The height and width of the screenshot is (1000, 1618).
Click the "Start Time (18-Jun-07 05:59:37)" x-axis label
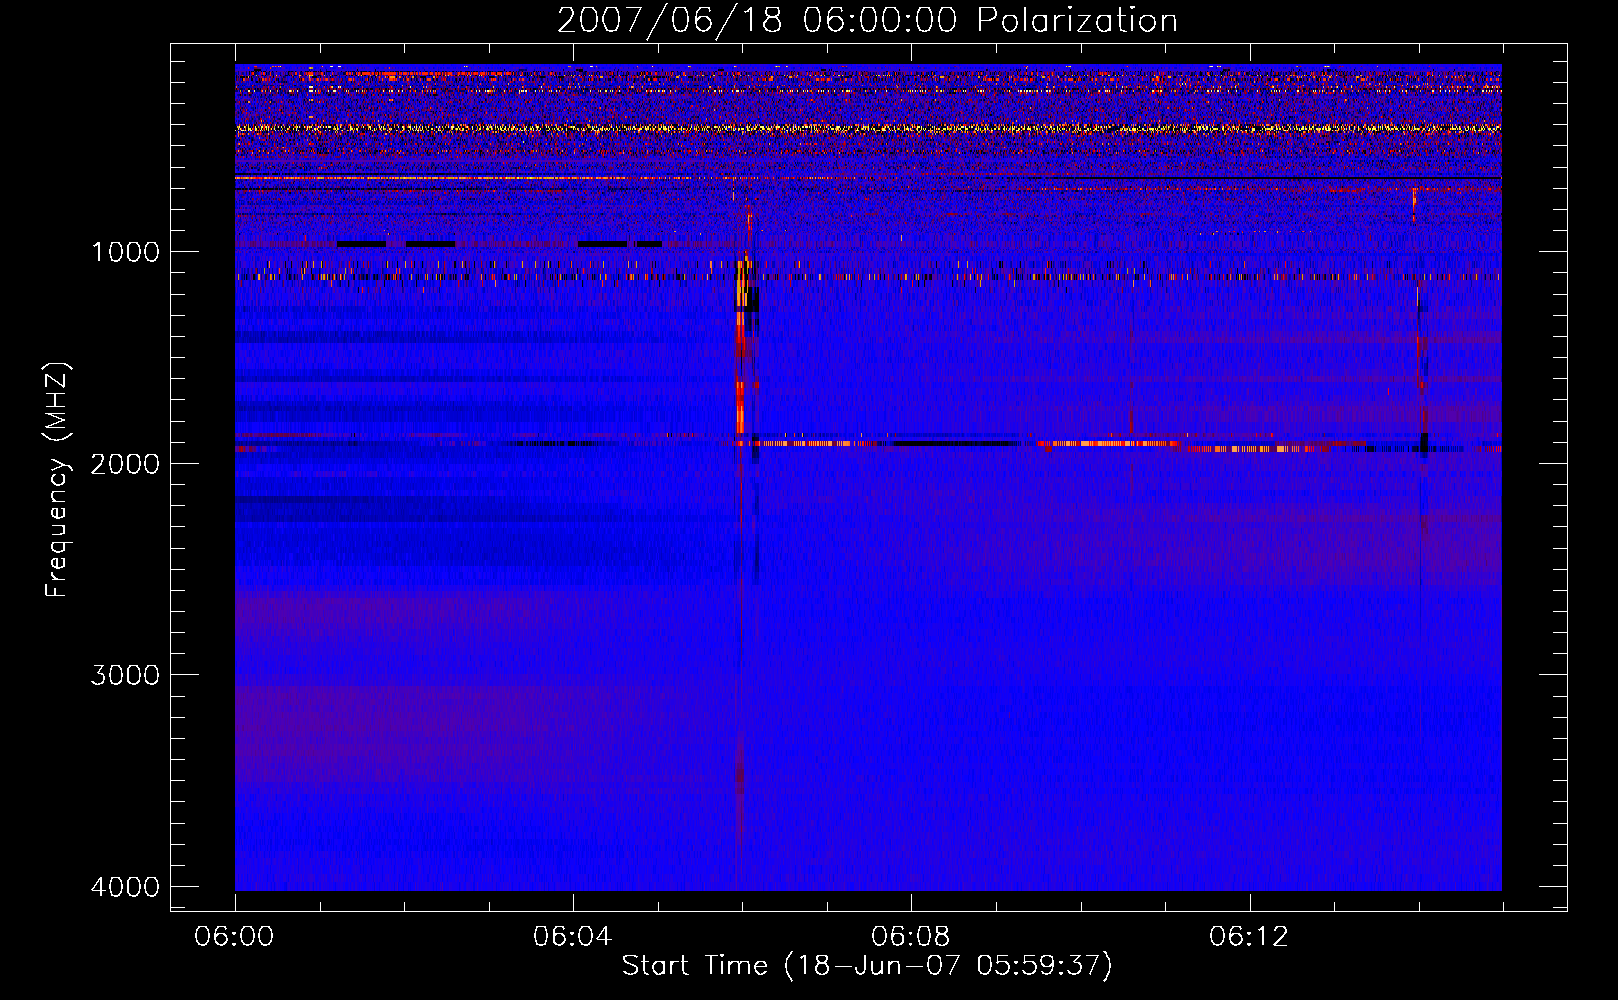[x=867, y=966]
